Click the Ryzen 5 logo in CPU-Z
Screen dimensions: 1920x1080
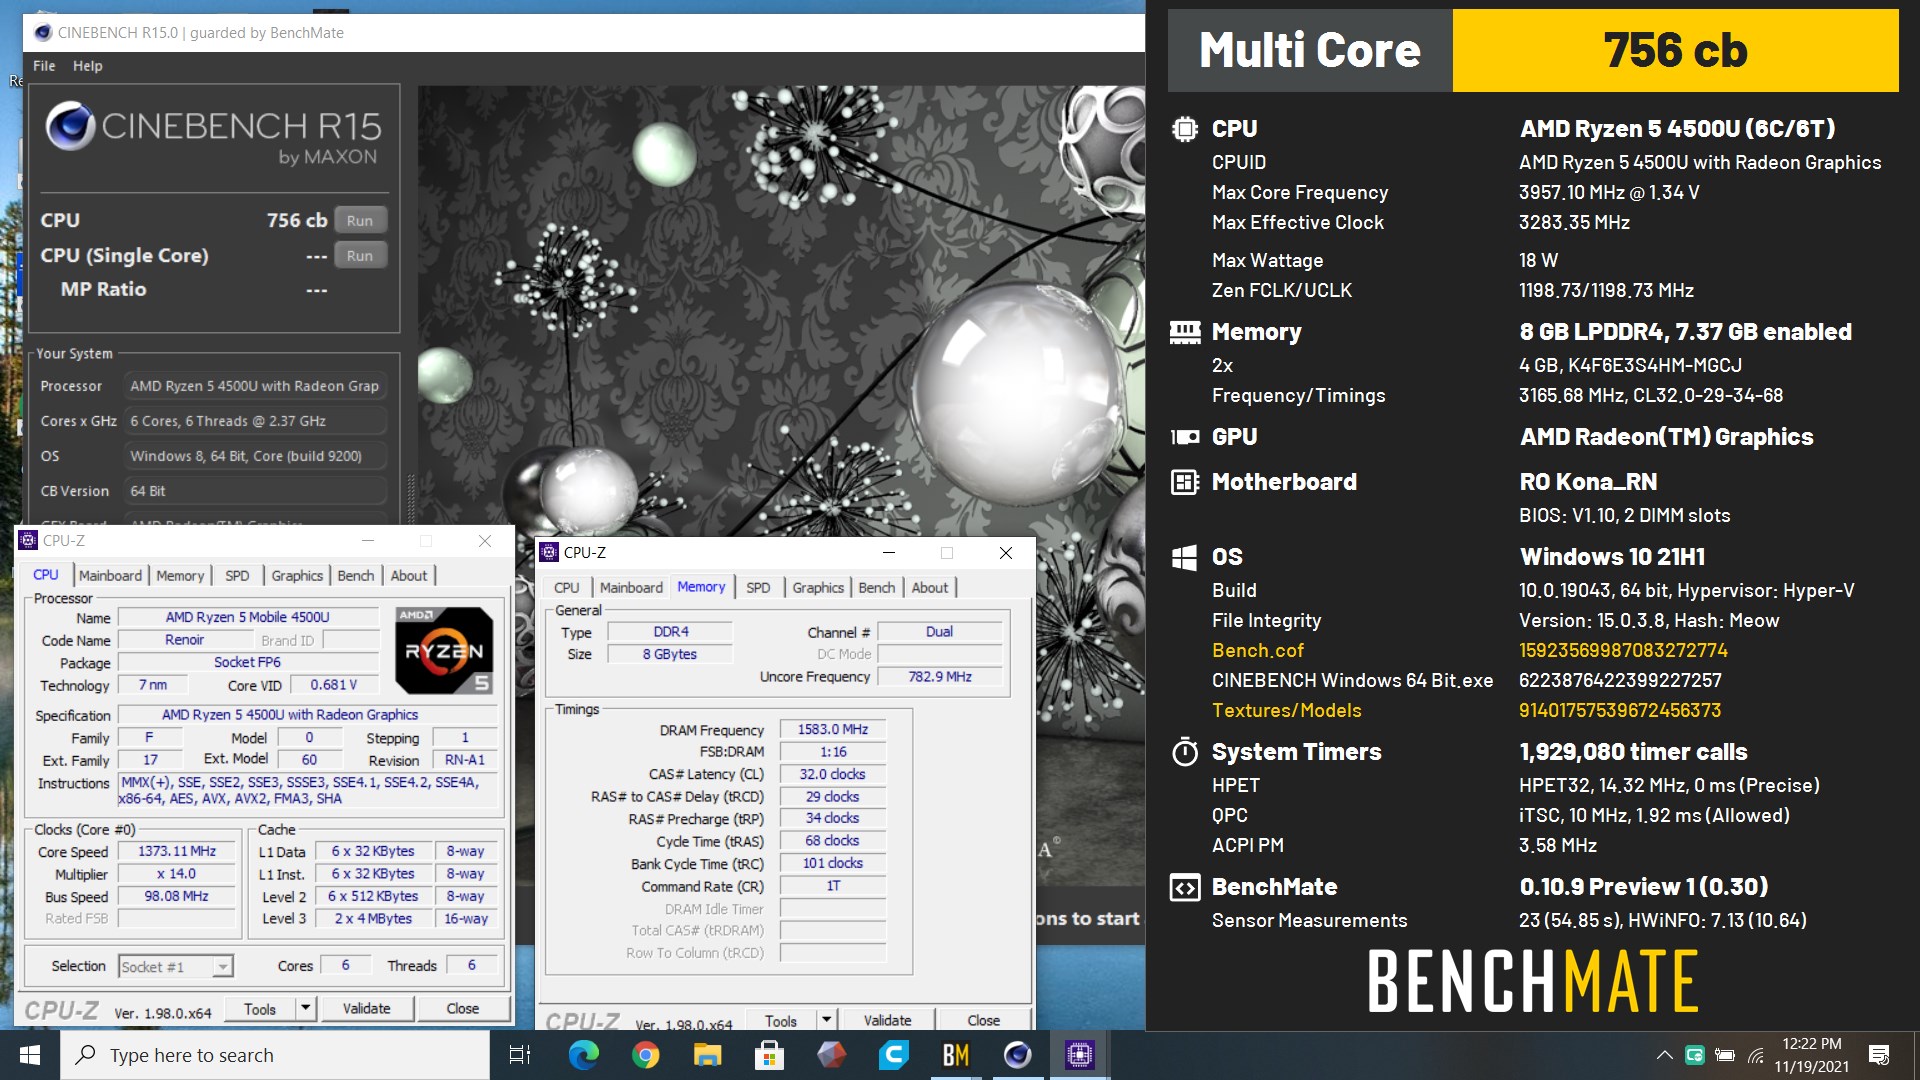pos(444,651)
